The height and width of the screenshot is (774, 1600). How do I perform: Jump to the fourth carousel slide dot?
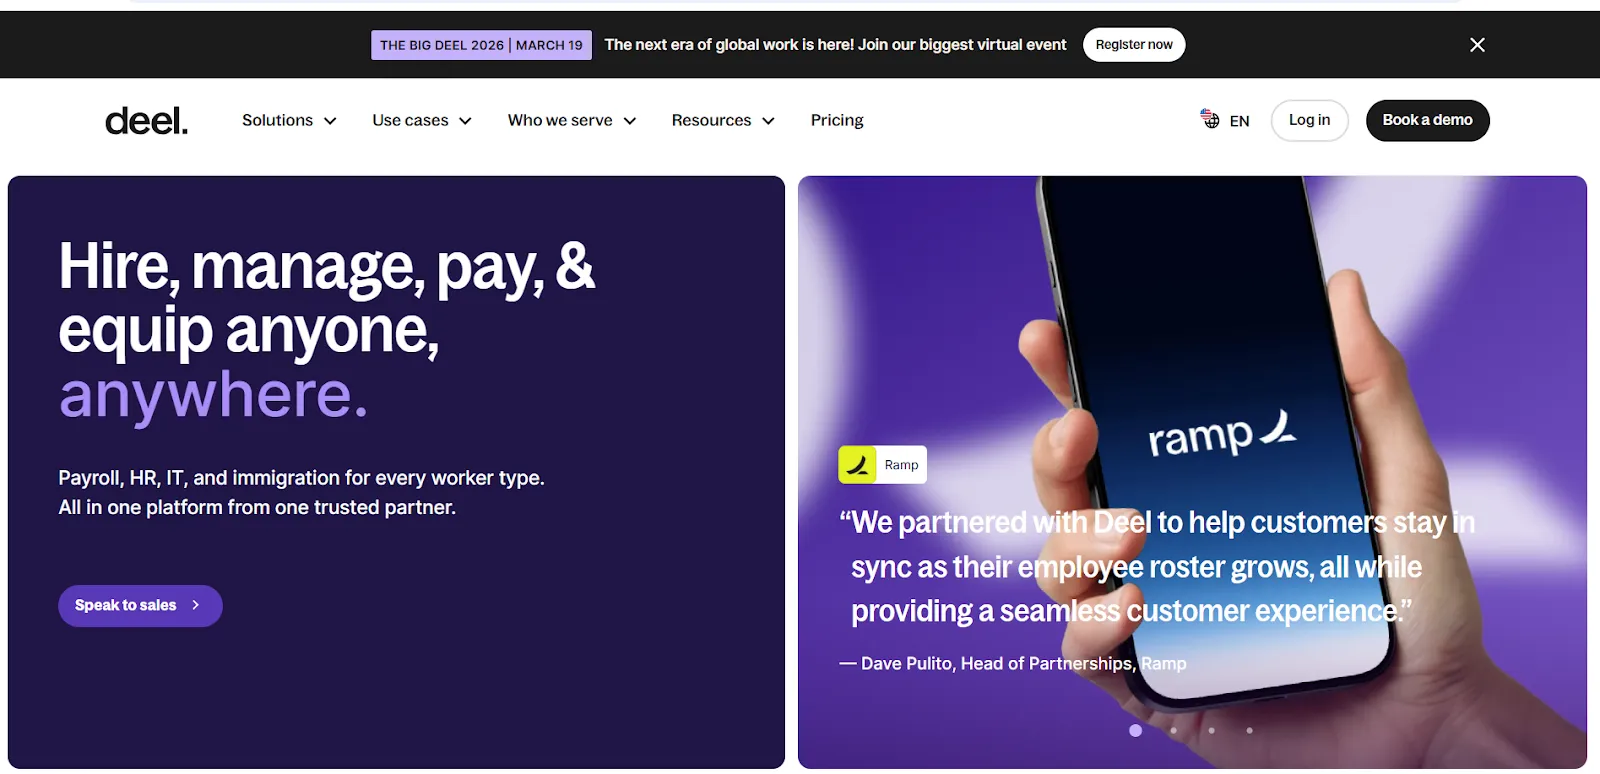coord(1249,730)
